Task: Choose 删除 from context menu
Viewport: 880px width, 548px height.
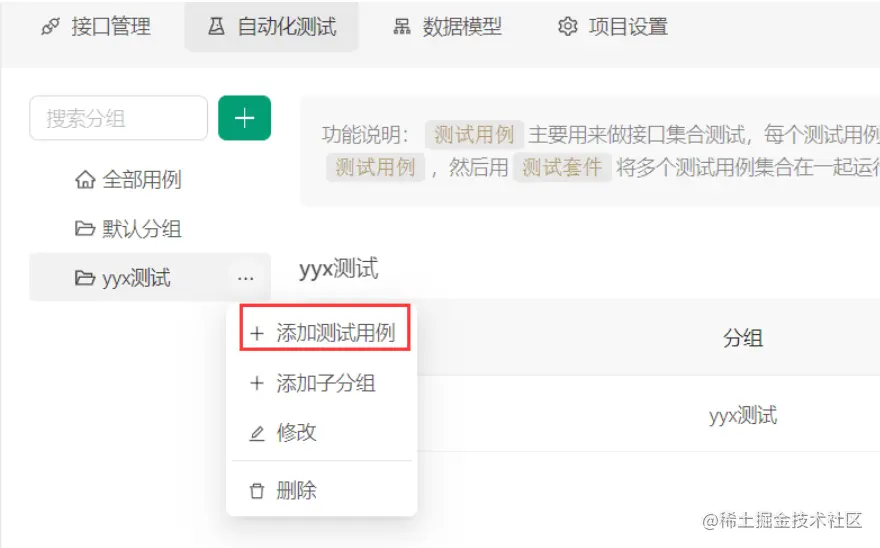Action: [x=324, y=491]
